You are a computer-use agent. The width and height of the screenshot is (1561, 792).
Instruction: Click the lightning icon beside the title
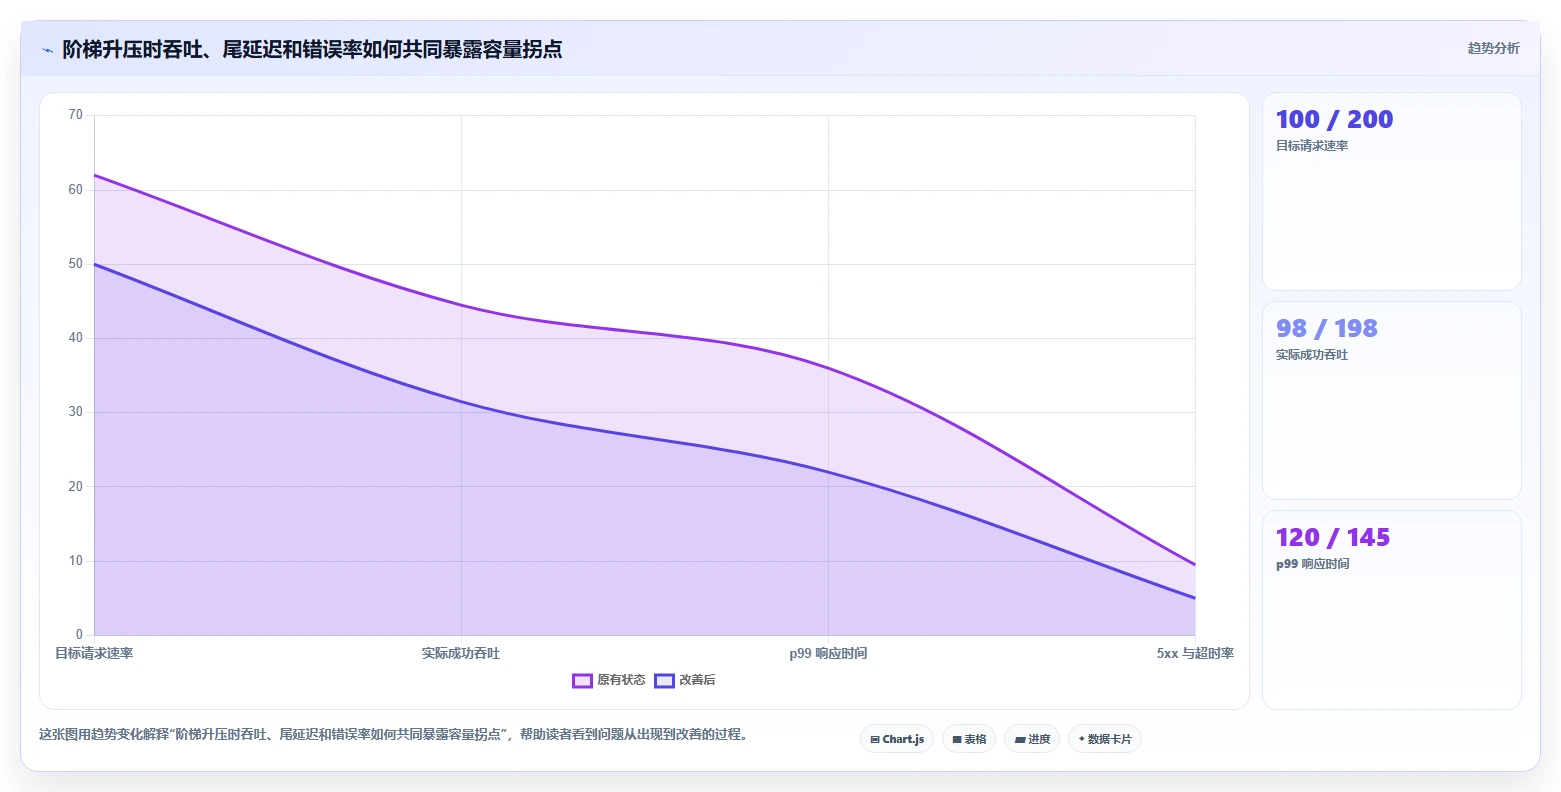47,49
